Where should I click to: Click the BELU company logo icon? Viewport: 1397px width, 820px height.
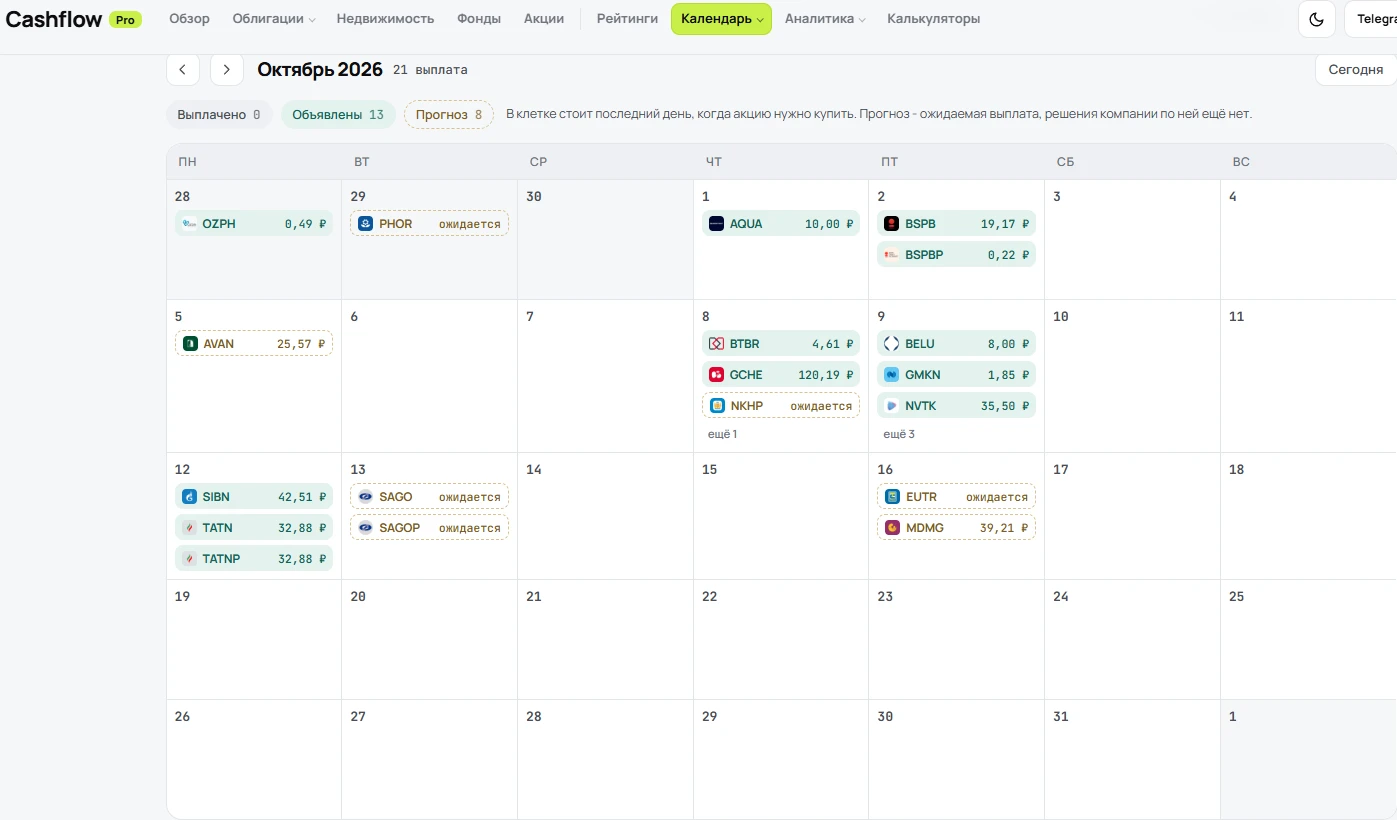coord(892,344)
